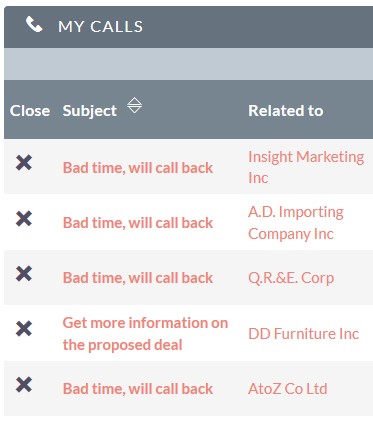The height and width of the screenshot is (423, 373).
Task: Click the phone icon in My Calls header
Action: click(34, 25)
